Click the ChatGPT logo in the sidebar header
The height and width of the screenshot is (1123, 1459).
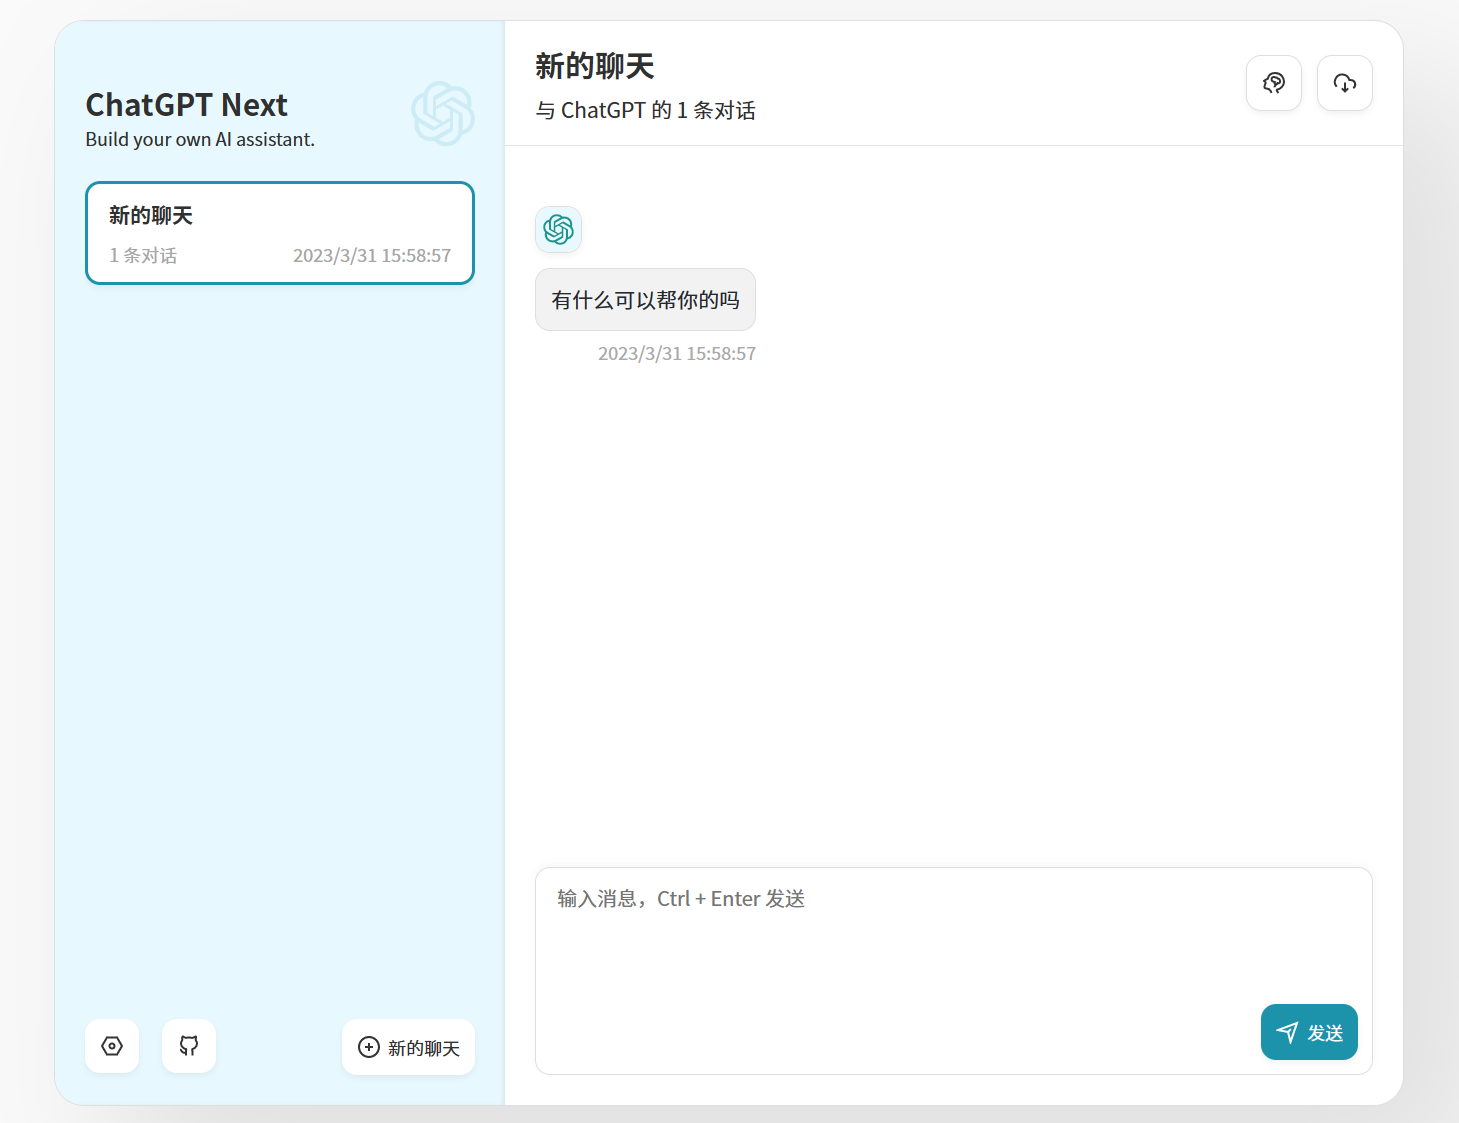(x=443, y=114)
